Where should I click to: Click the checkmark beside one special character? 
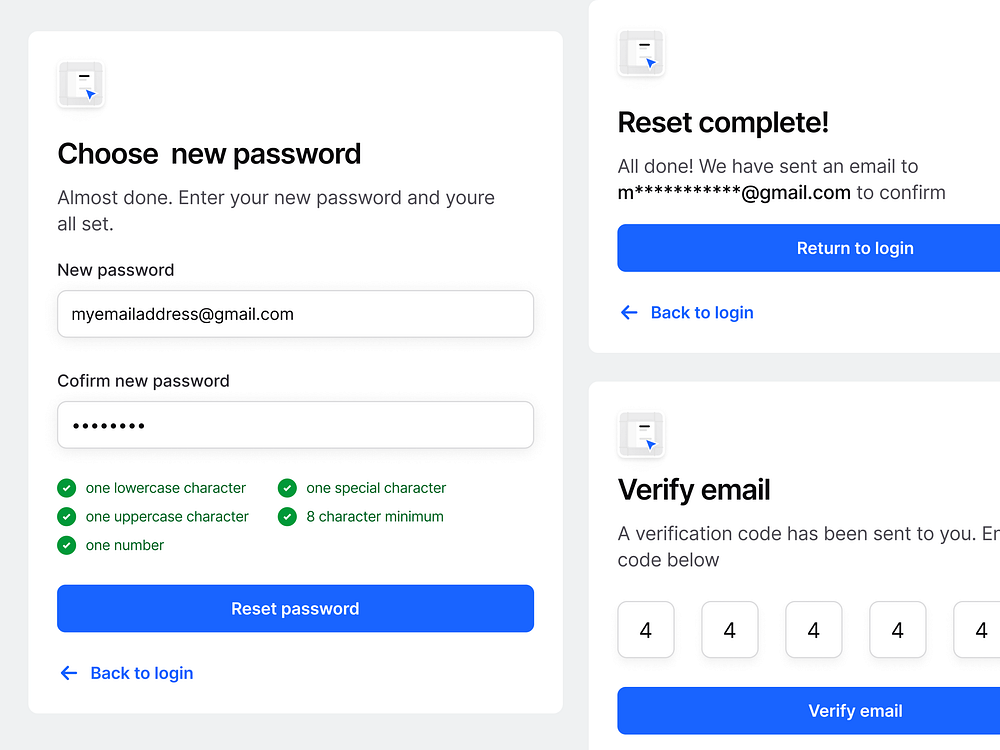287,488
